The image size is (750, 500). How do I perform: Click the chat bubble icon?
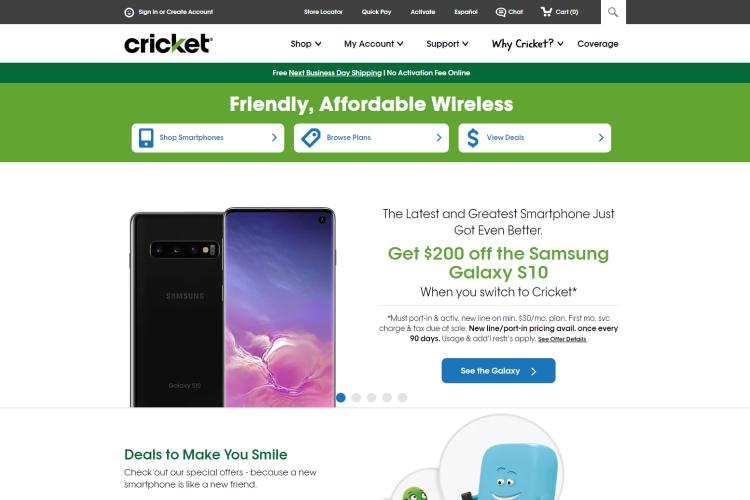[500, 12]
